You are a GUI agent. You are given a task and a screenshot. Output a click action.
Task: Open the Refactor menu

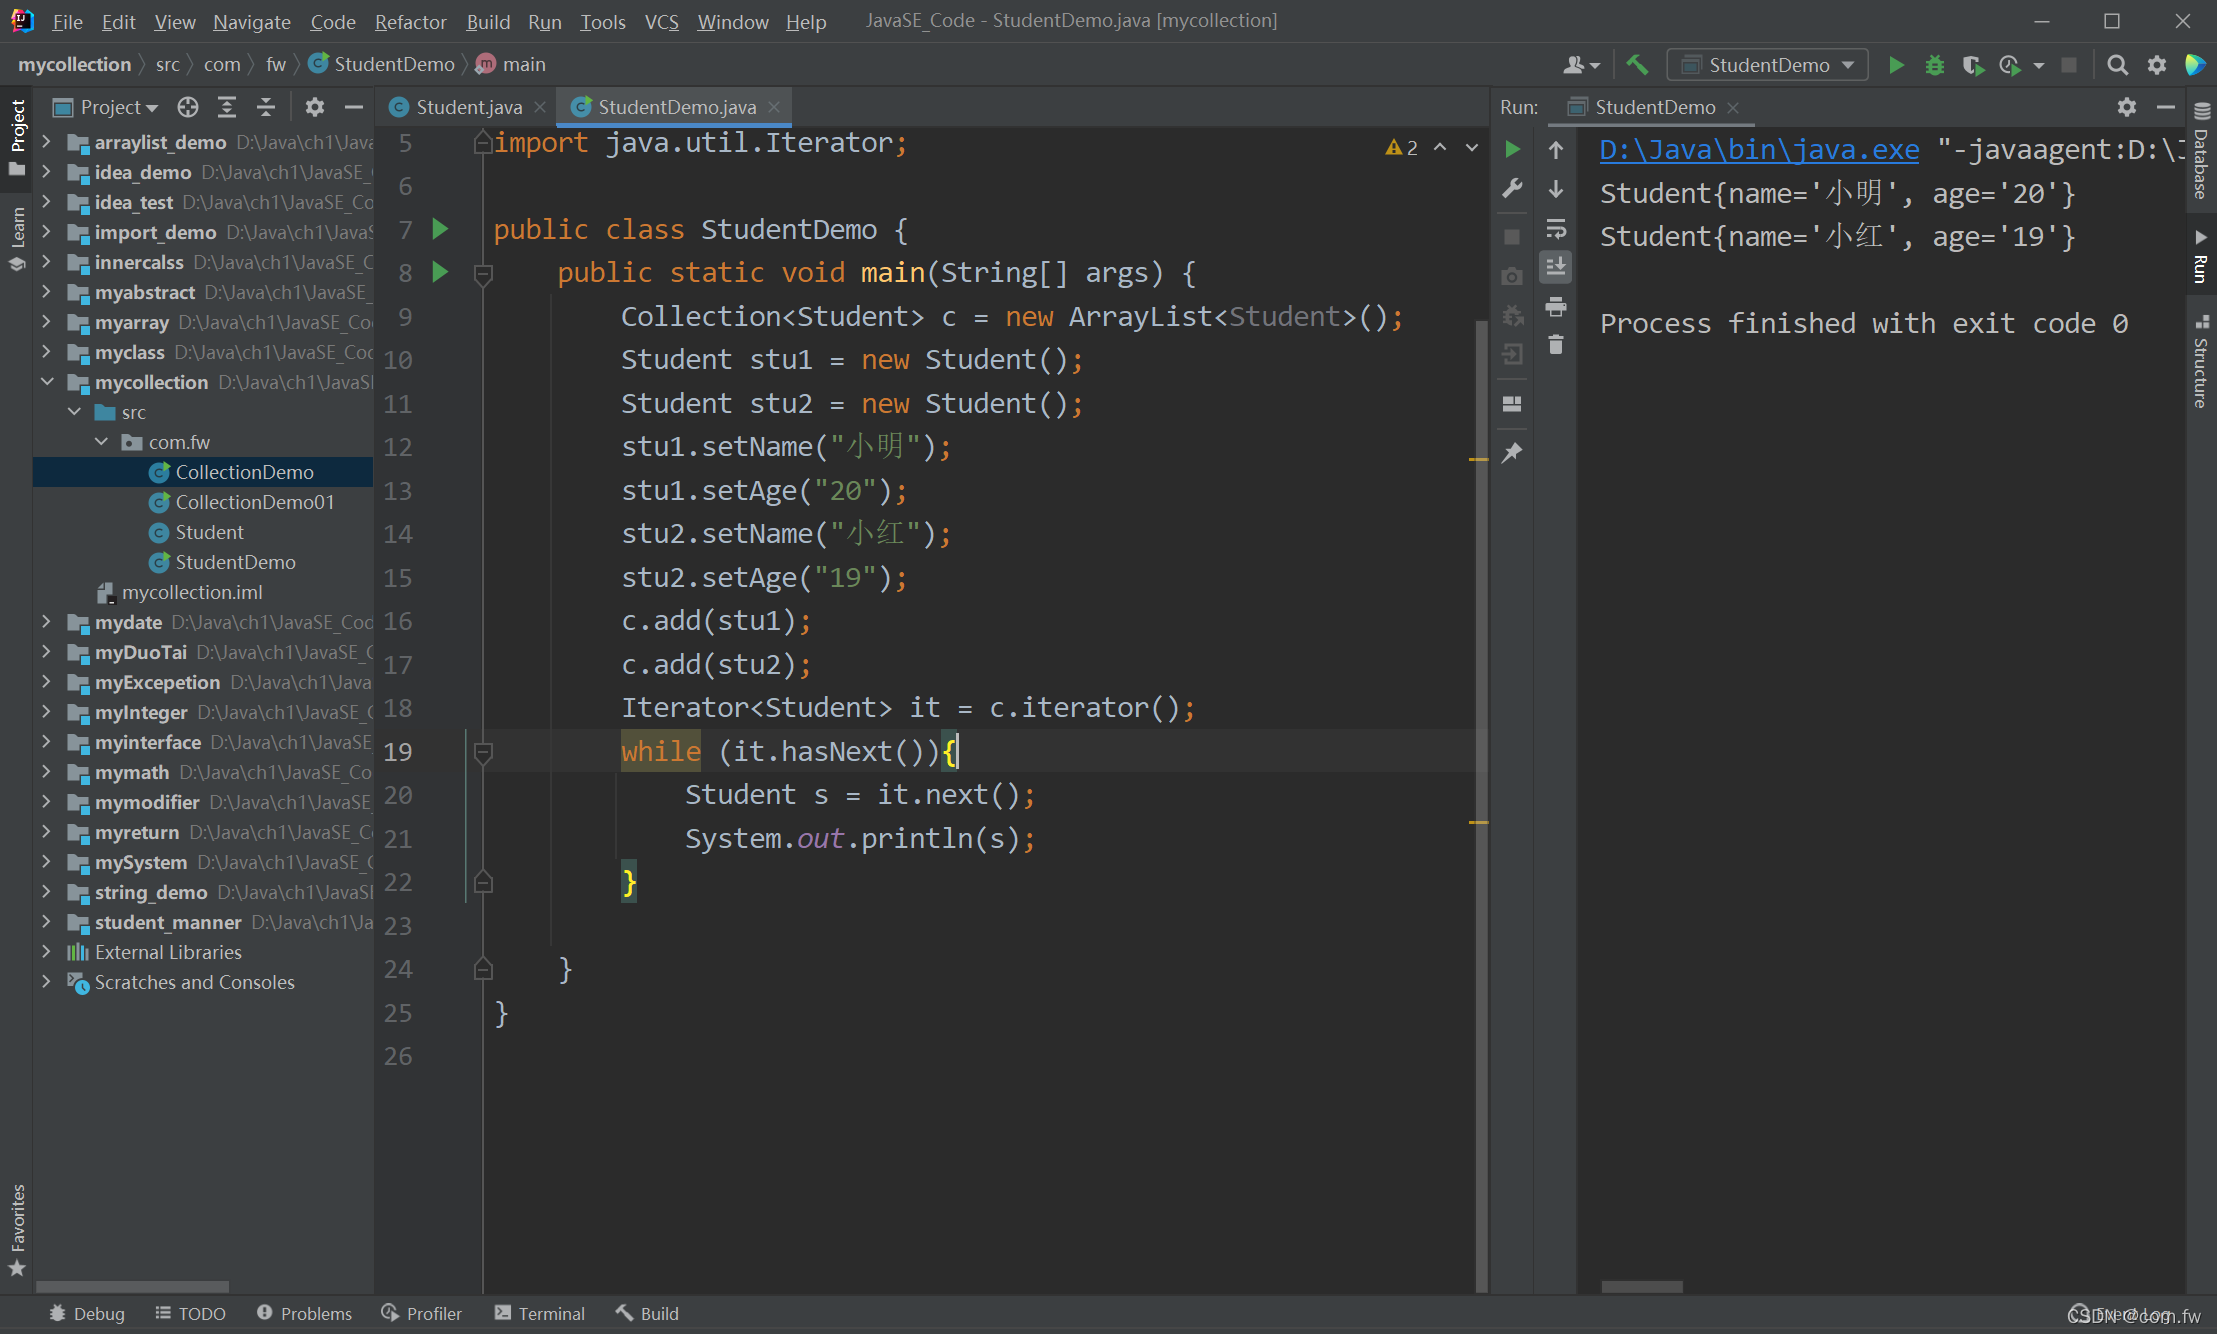[410, 21]
